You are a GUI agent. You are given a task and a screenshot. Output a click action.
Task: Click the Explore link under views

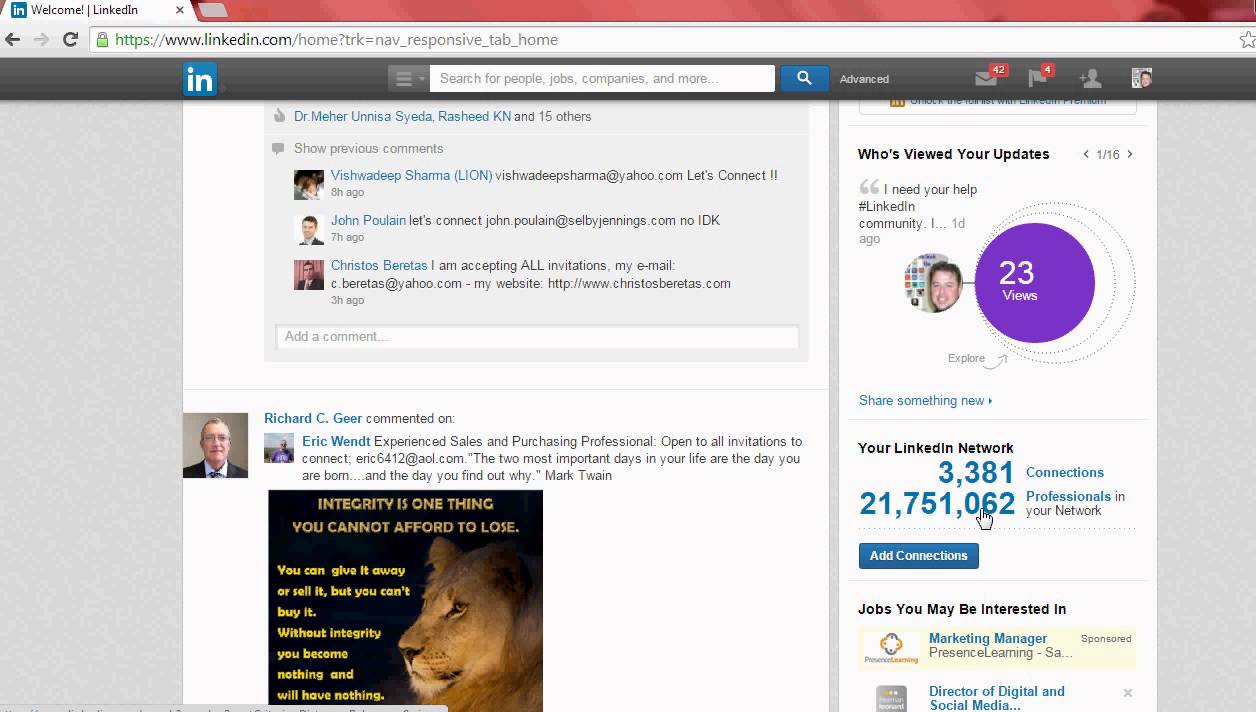(966, 358)
